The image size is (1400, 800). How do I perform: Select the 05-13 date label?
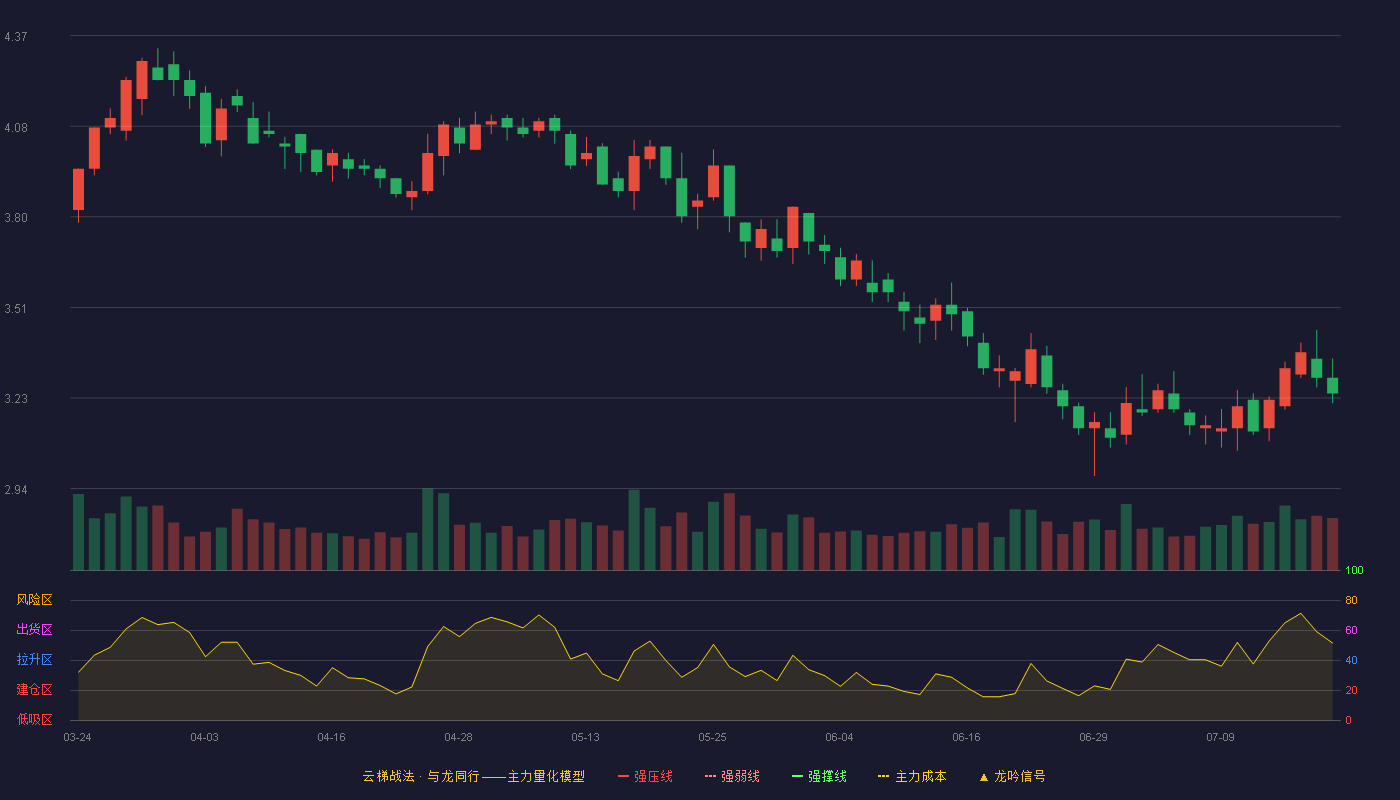pos(585,737)
